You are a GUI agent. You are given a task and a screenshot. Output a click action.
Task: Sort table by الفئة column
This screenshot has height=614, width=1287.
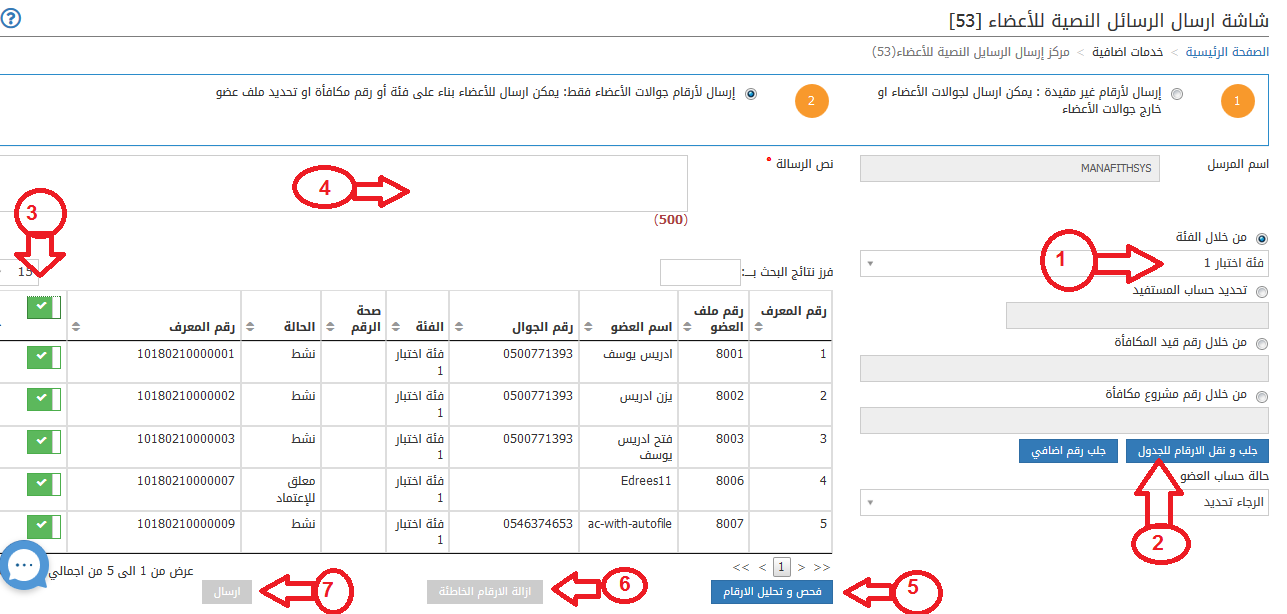393,326
